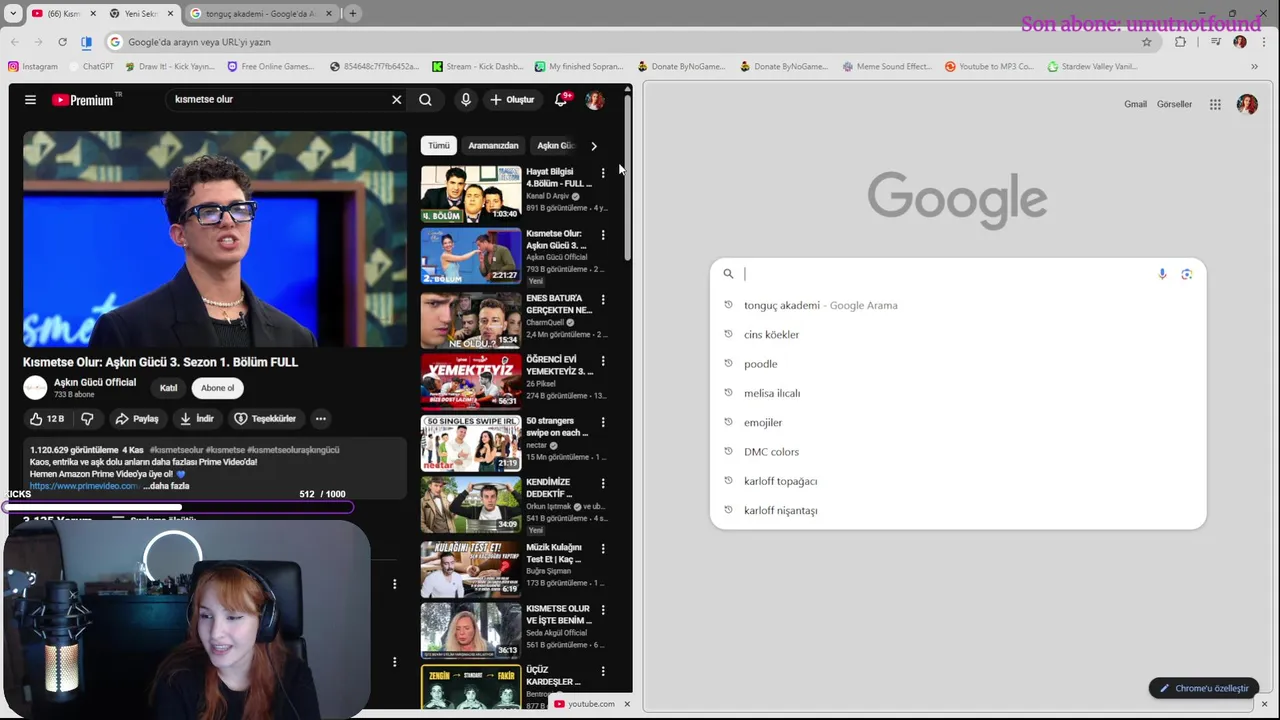Choose suggestion DMC colors
Image resolution: width=1280 pixels, height=720 pixels.
958,452
